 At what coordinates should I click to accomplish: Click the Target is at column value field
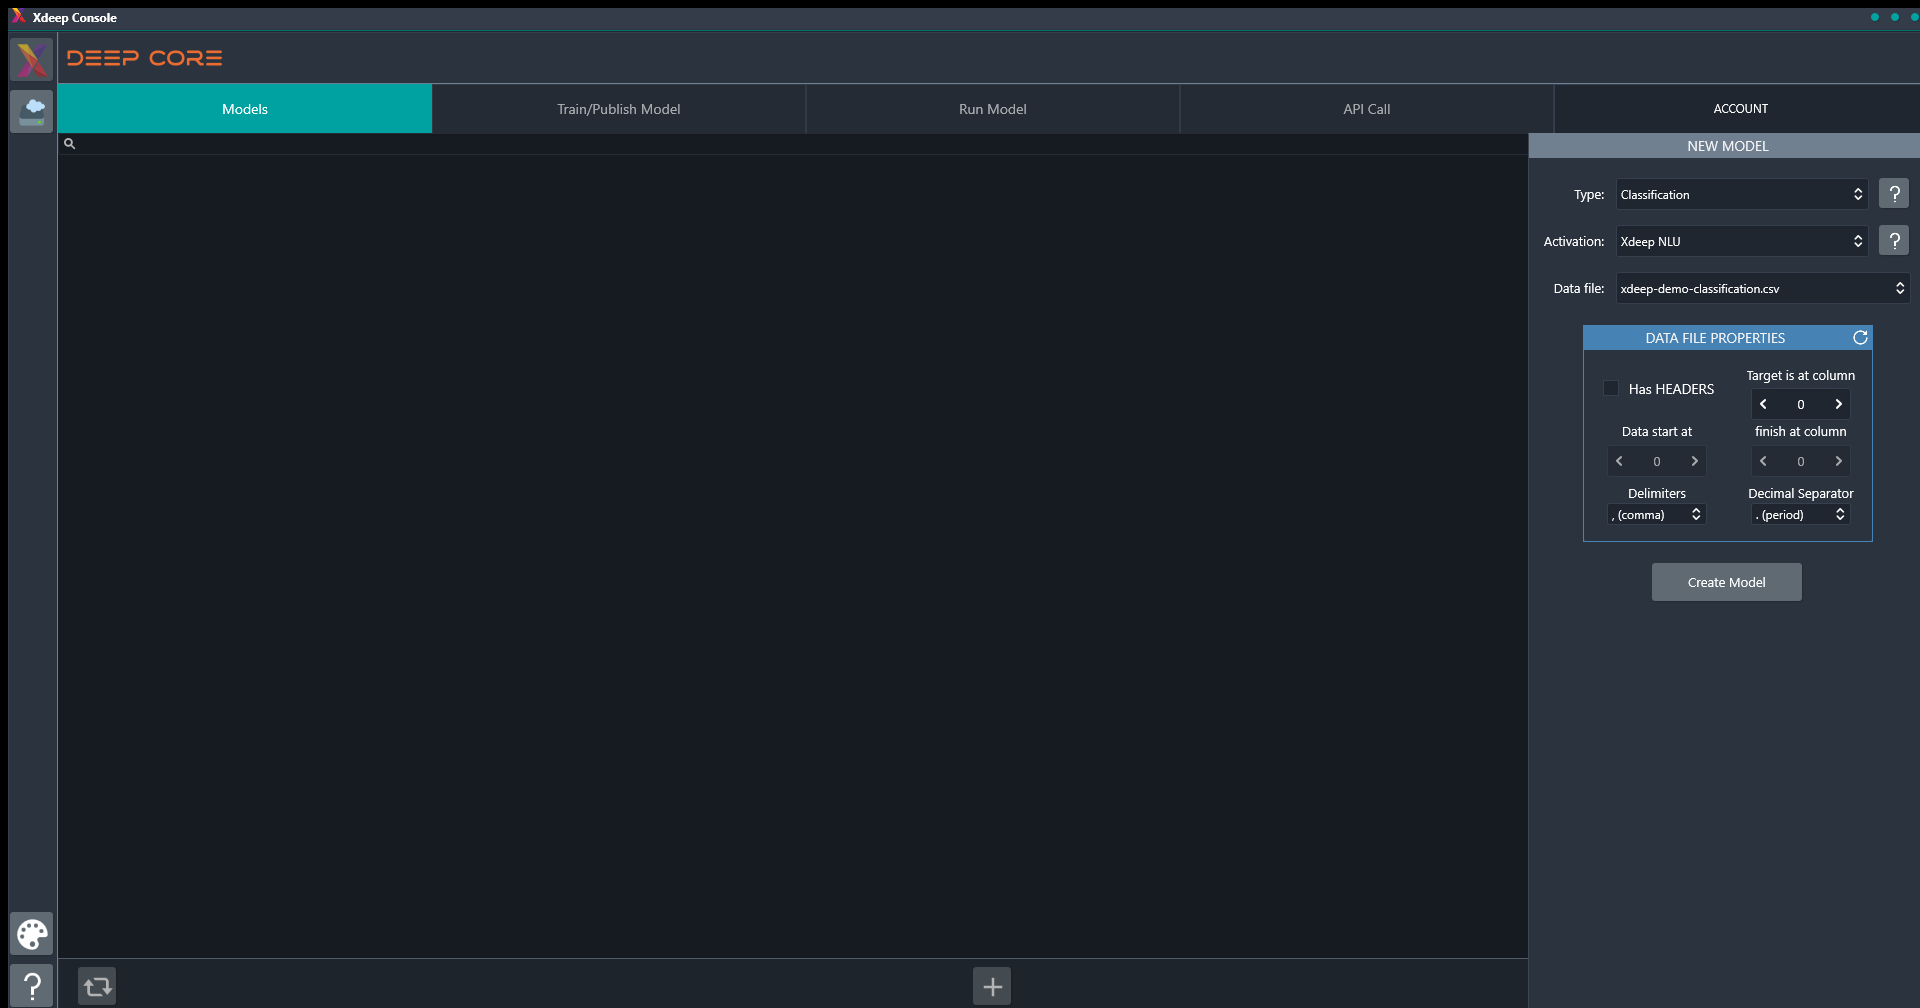[1801, 404]
